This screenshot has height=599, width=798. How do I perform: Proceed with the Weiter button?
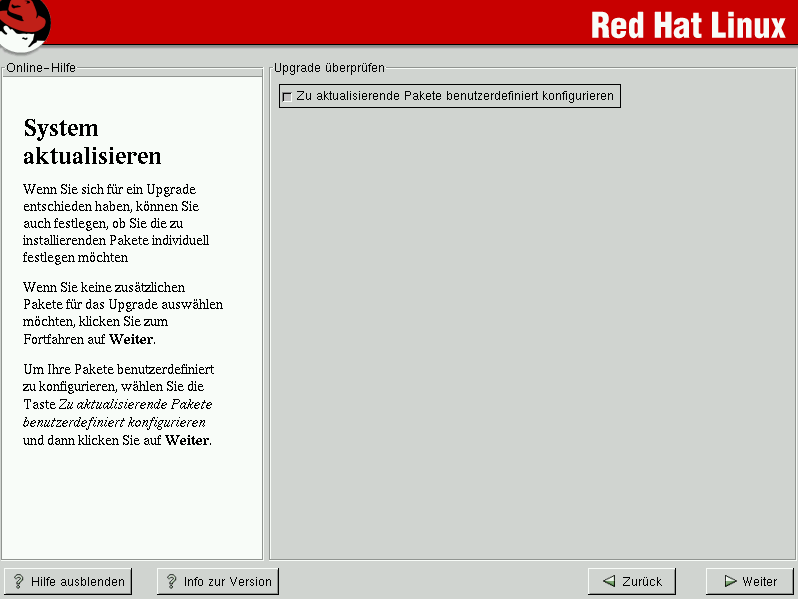(749, 581)
